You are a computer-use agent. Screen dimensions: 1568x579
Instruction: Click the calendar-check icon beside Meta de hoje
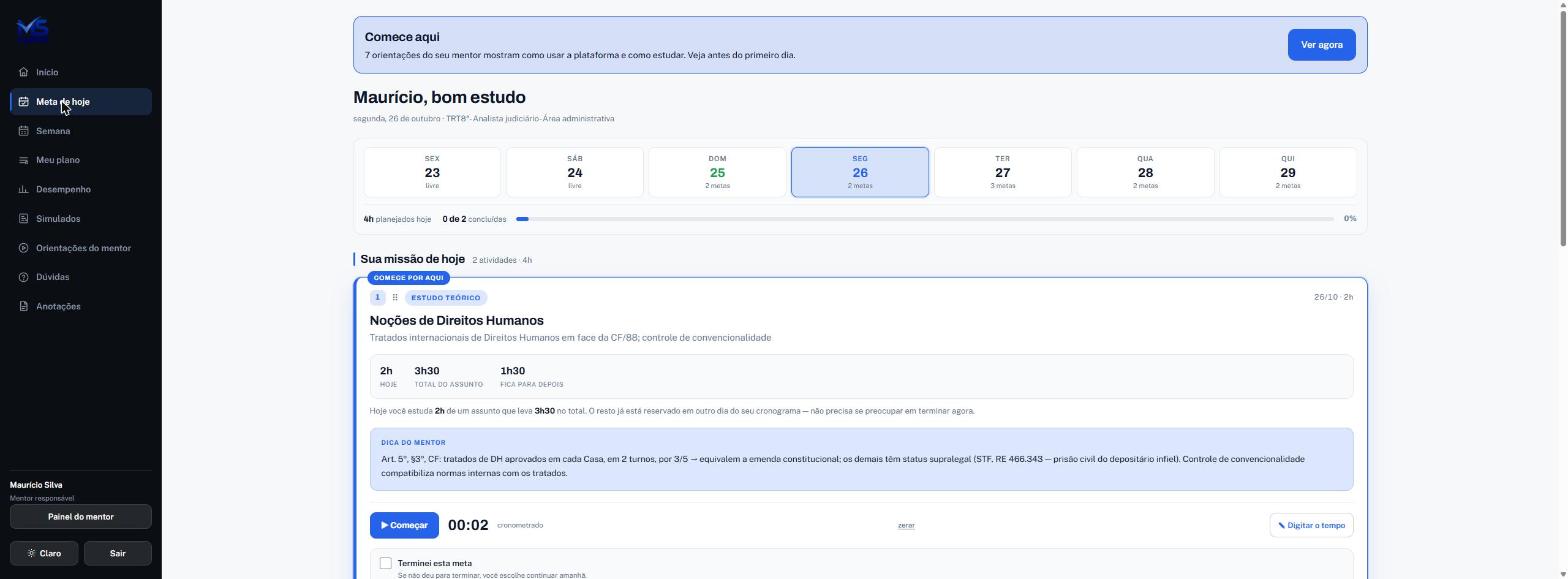coord(24,101)
